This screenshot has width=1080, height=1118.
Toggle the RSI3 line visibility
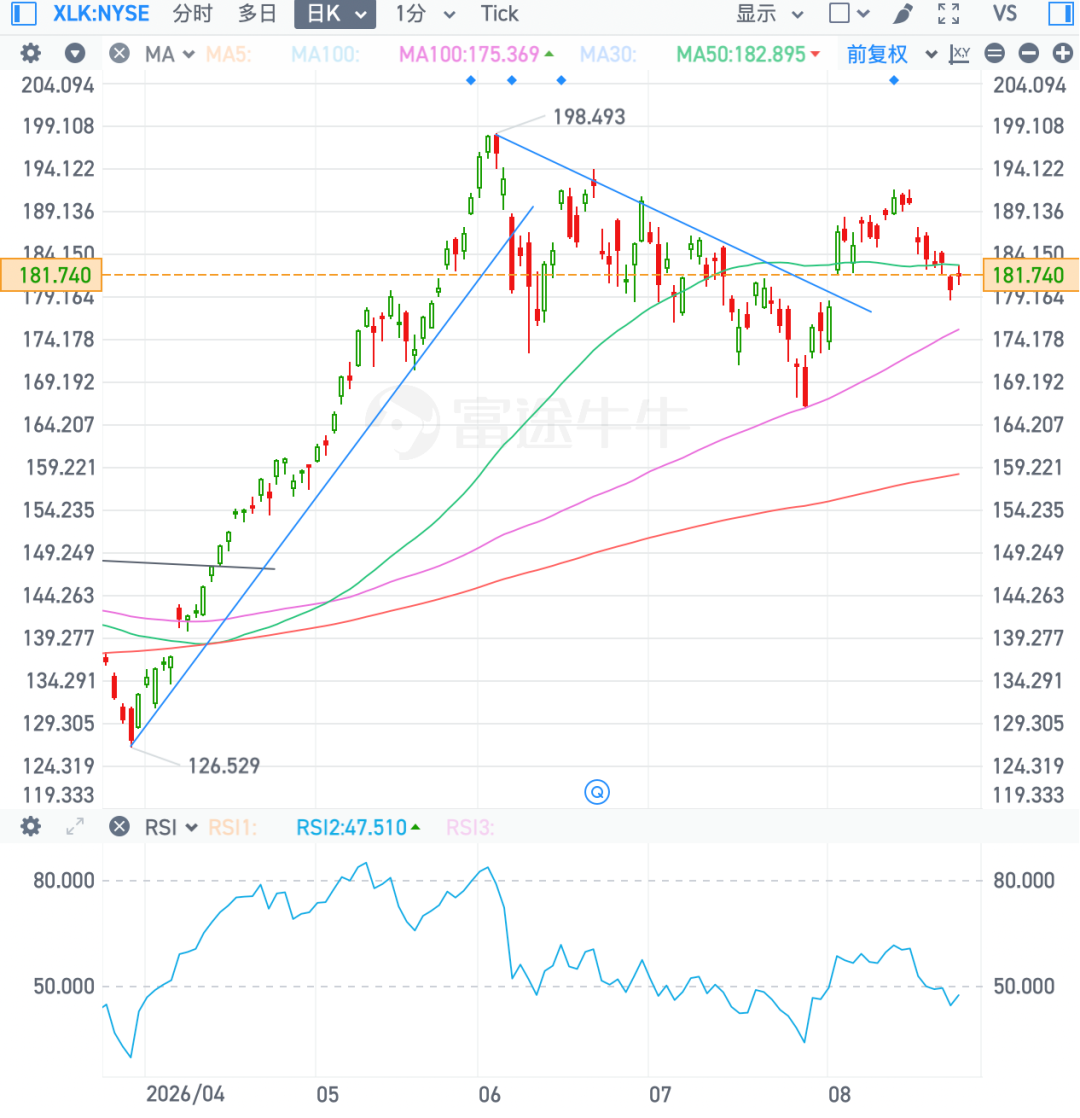pos(470,827)
